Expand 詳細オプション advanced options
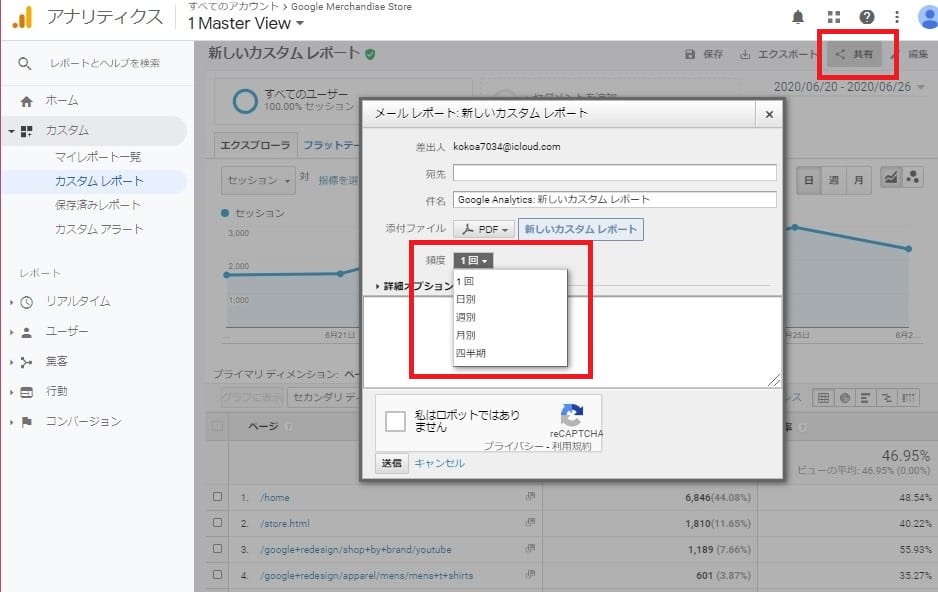The height and width of the screenshot is (592, 938). [414, 286]
